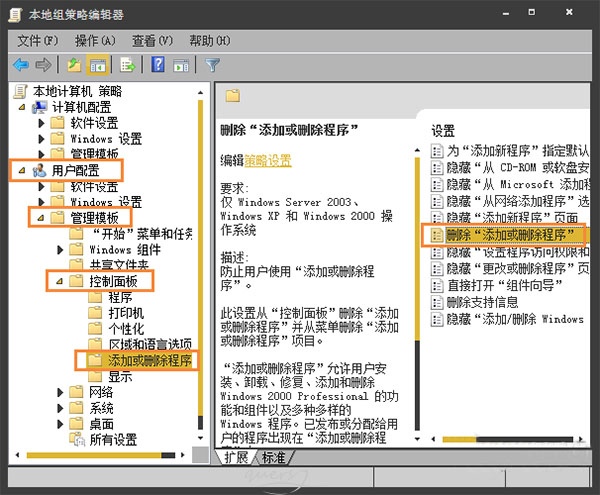The height and width of the screenshot is (495, 600).
Task: Open the 查看(V) menu
Action: point(152,40)
